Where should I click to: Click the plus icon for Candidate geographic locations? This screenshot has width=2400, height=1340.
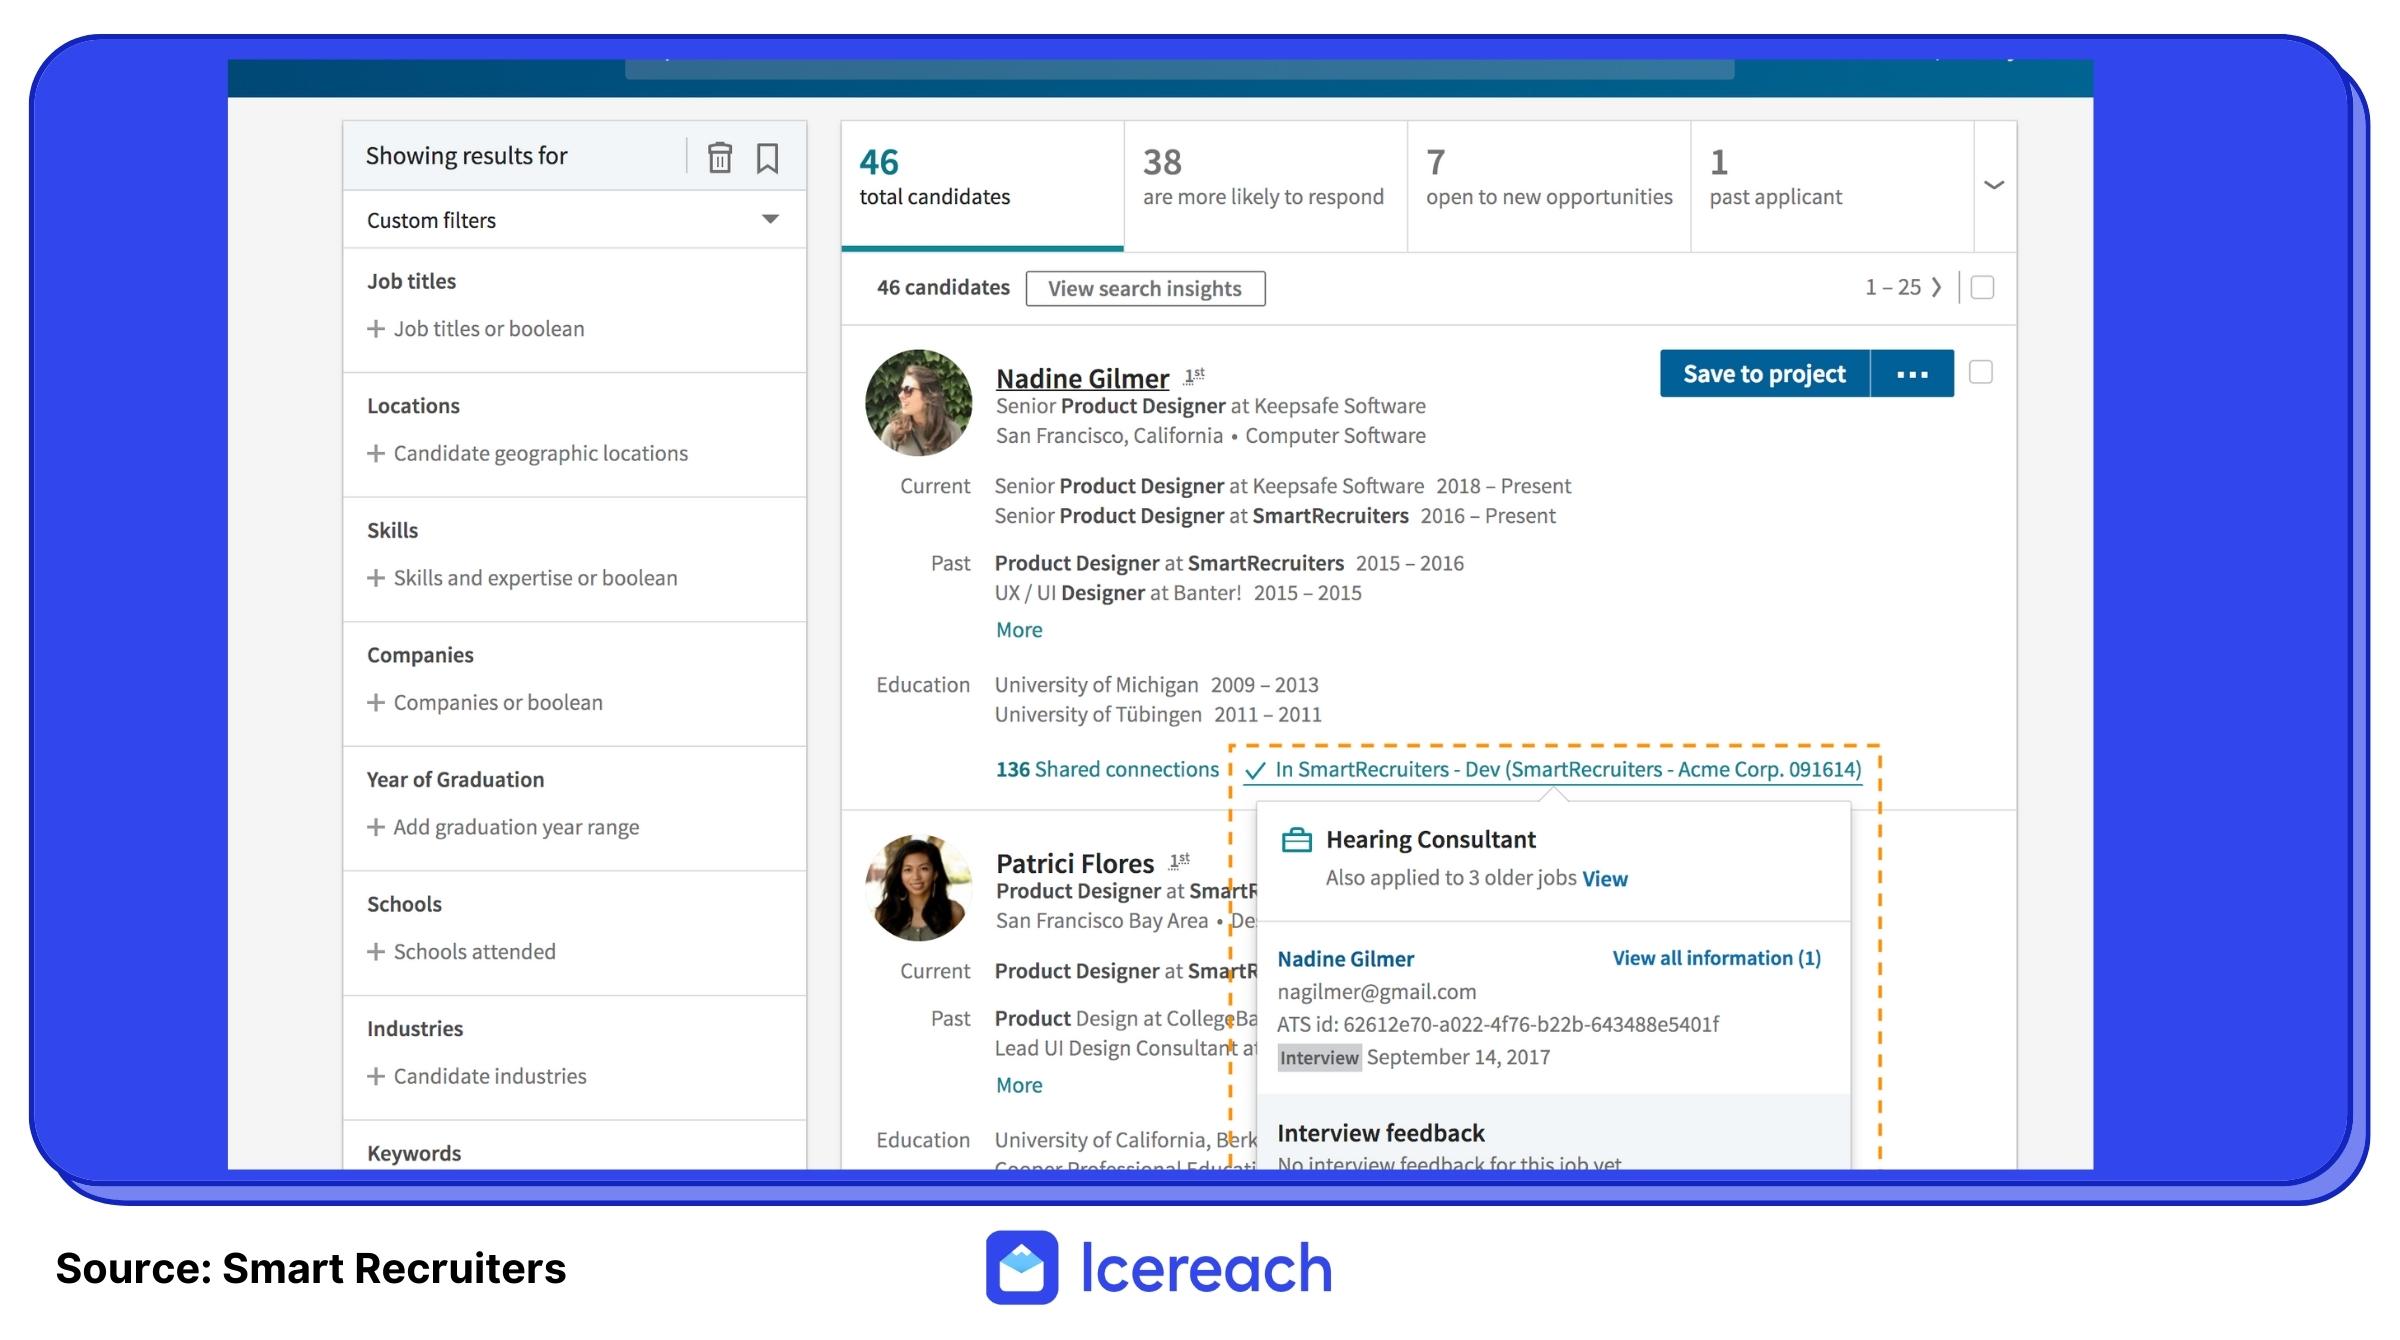click(x=376, y=454)
